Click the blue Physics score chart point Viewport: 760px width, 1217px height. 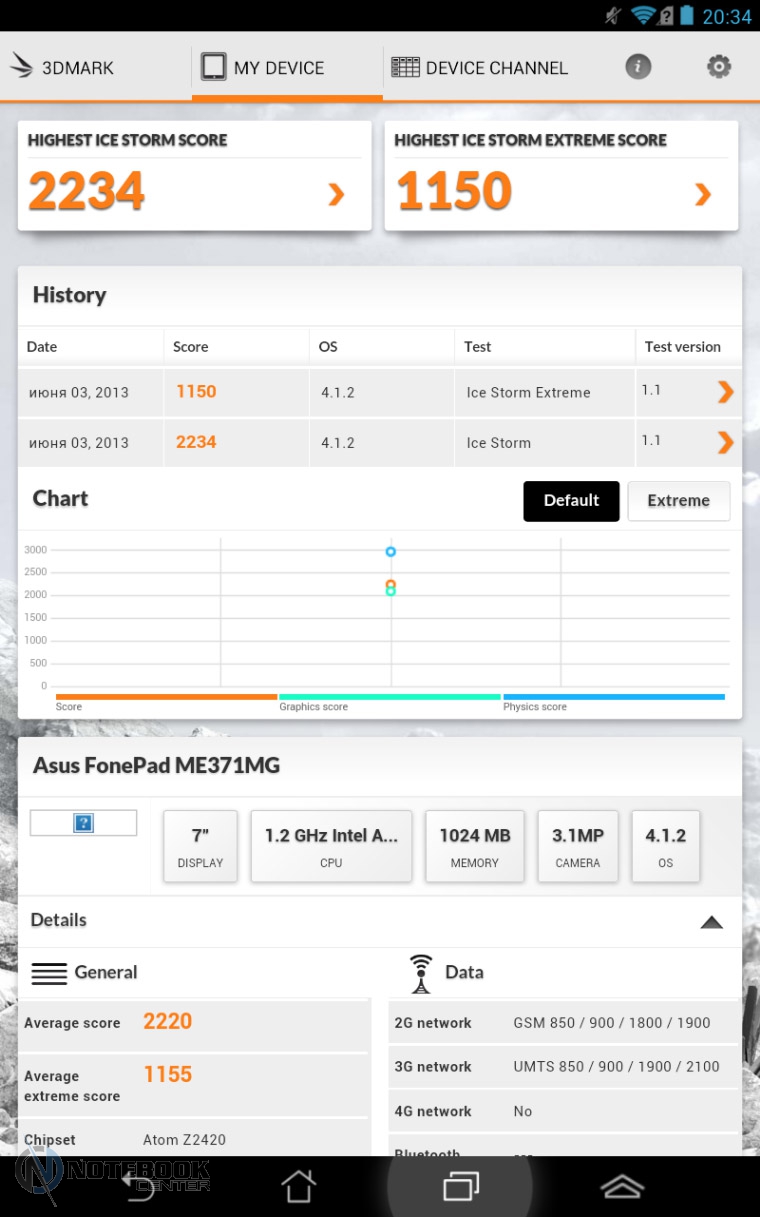click(x=391, y=552)
